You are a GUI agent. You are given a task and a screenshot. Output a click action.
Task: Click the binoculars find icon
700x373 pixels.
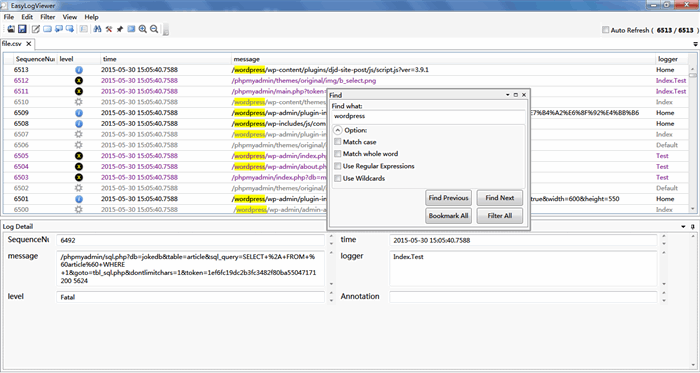97,29
